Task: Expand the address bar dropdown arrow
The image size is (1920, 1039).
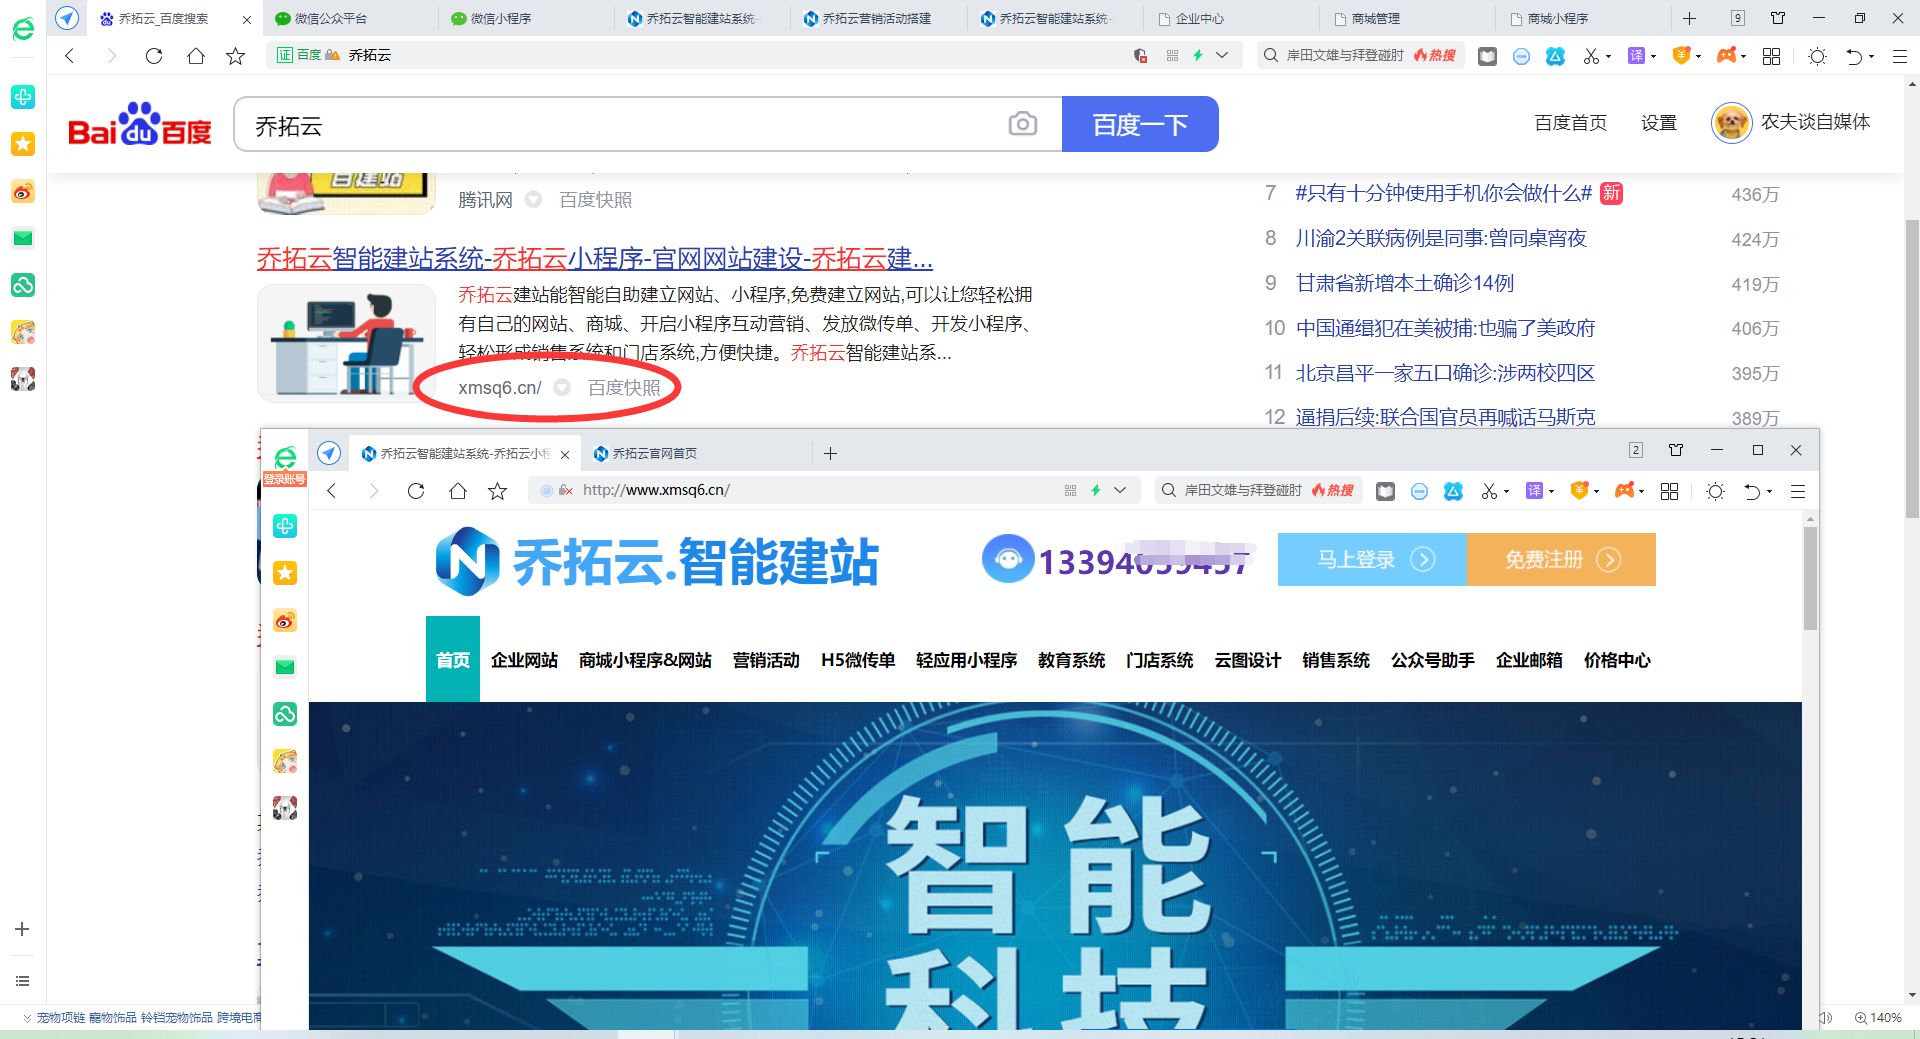Action: click(1222, 56)
